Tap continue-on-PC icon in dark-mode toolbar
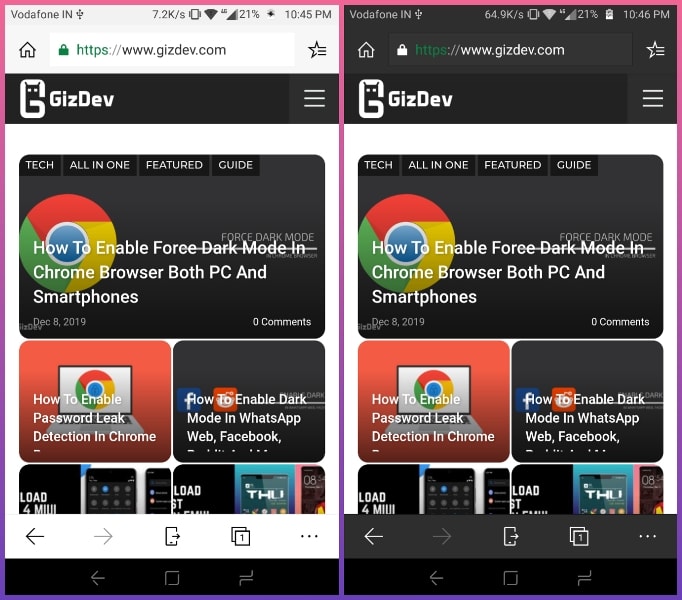The image size is (682, 600). pos(511,536)
